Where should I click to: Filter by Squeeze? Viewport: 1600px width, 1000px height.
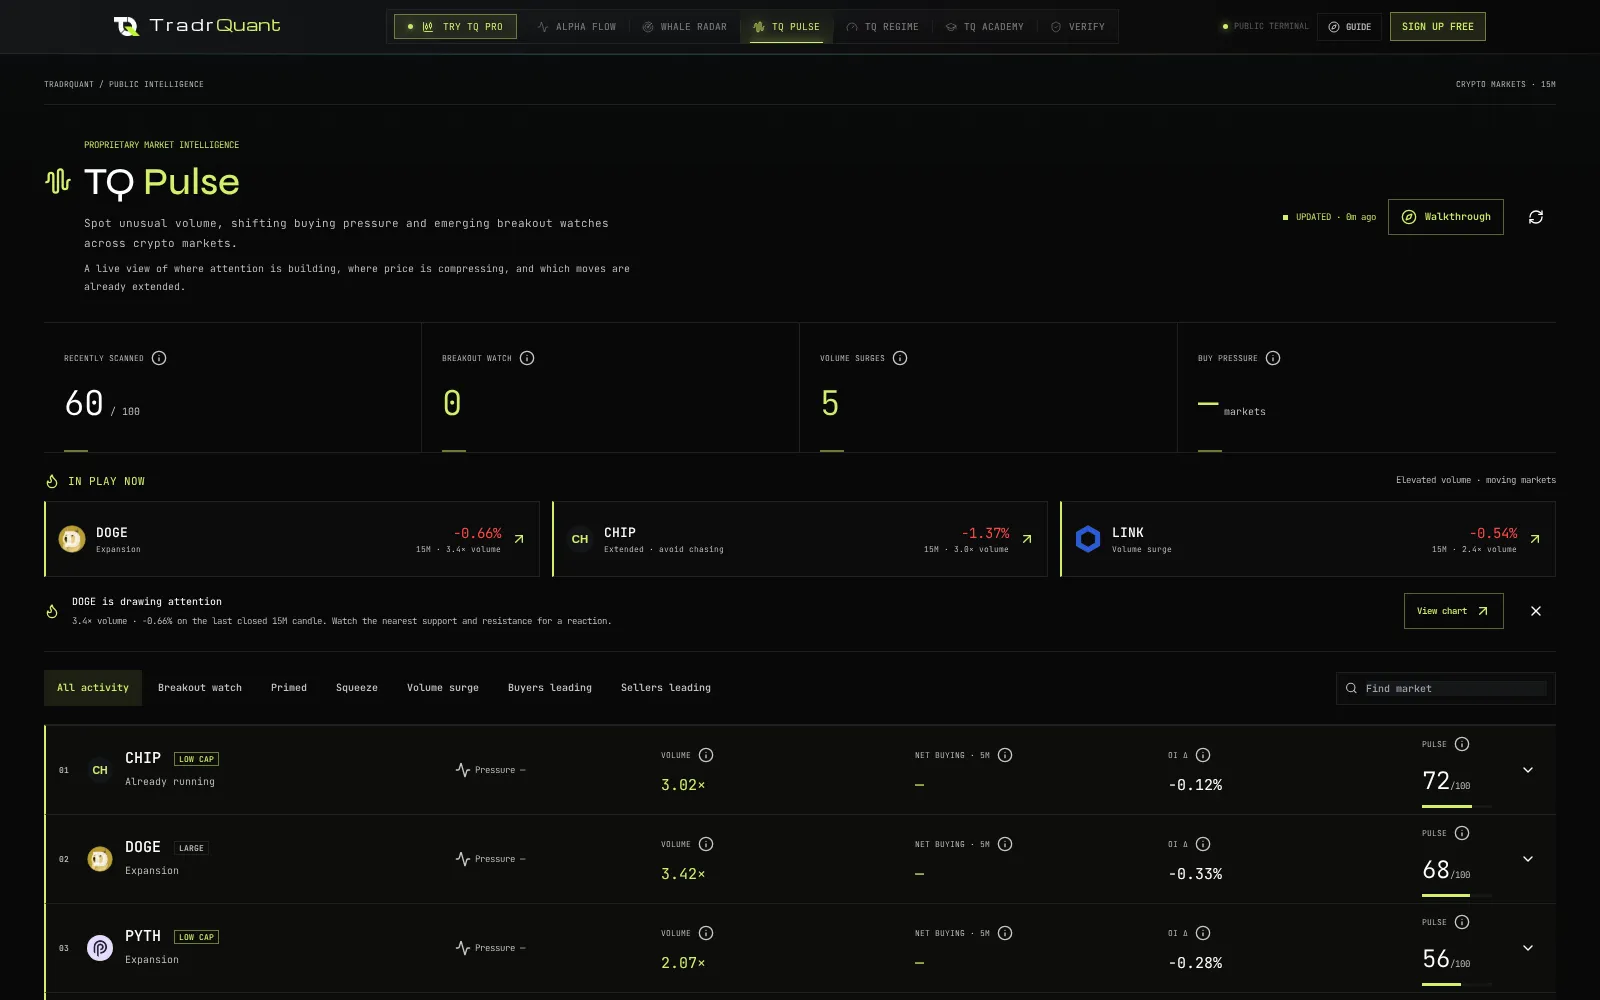click(x=357, y=688)
